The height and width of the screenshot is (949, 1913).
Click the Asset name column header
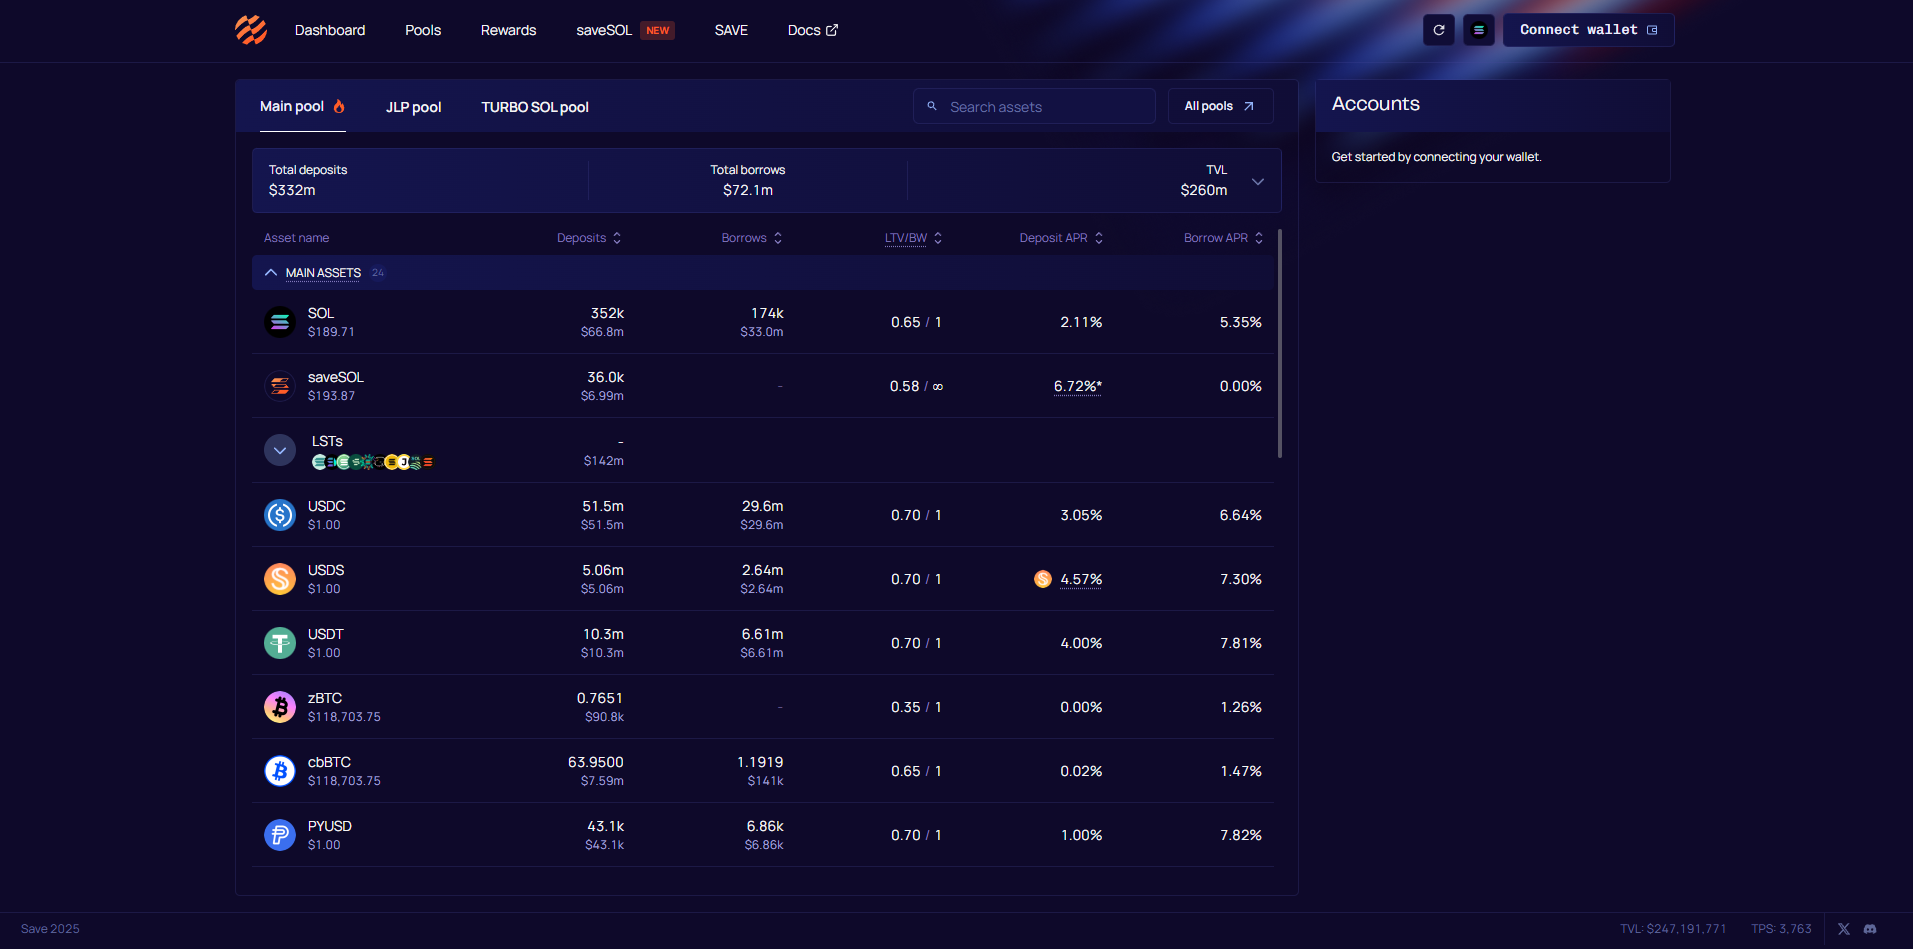pyautogui.click(x=296, y=238)
